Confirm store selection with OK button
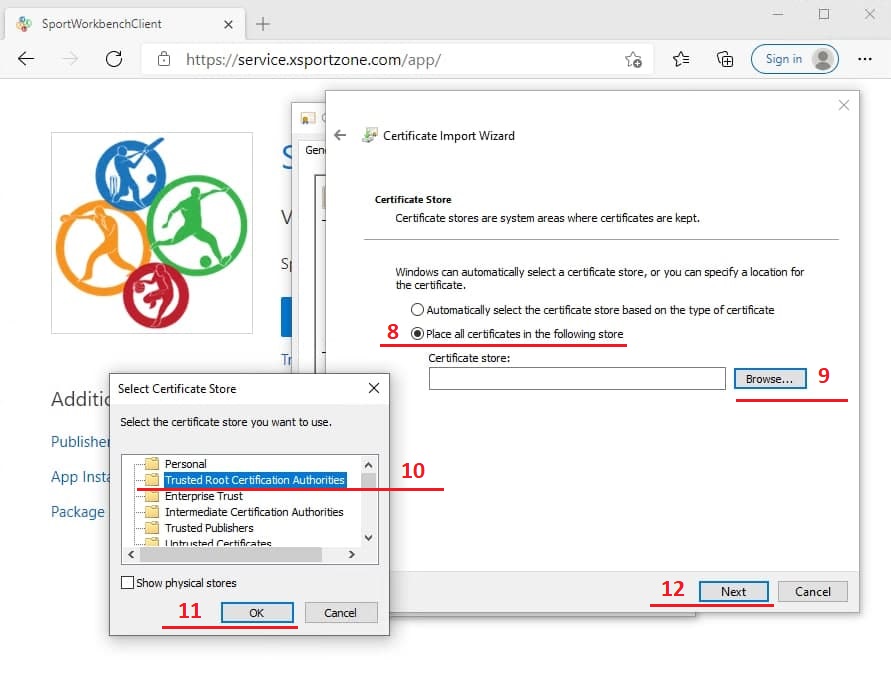Viewport: 891px width, 687px height. coord(257,613)
